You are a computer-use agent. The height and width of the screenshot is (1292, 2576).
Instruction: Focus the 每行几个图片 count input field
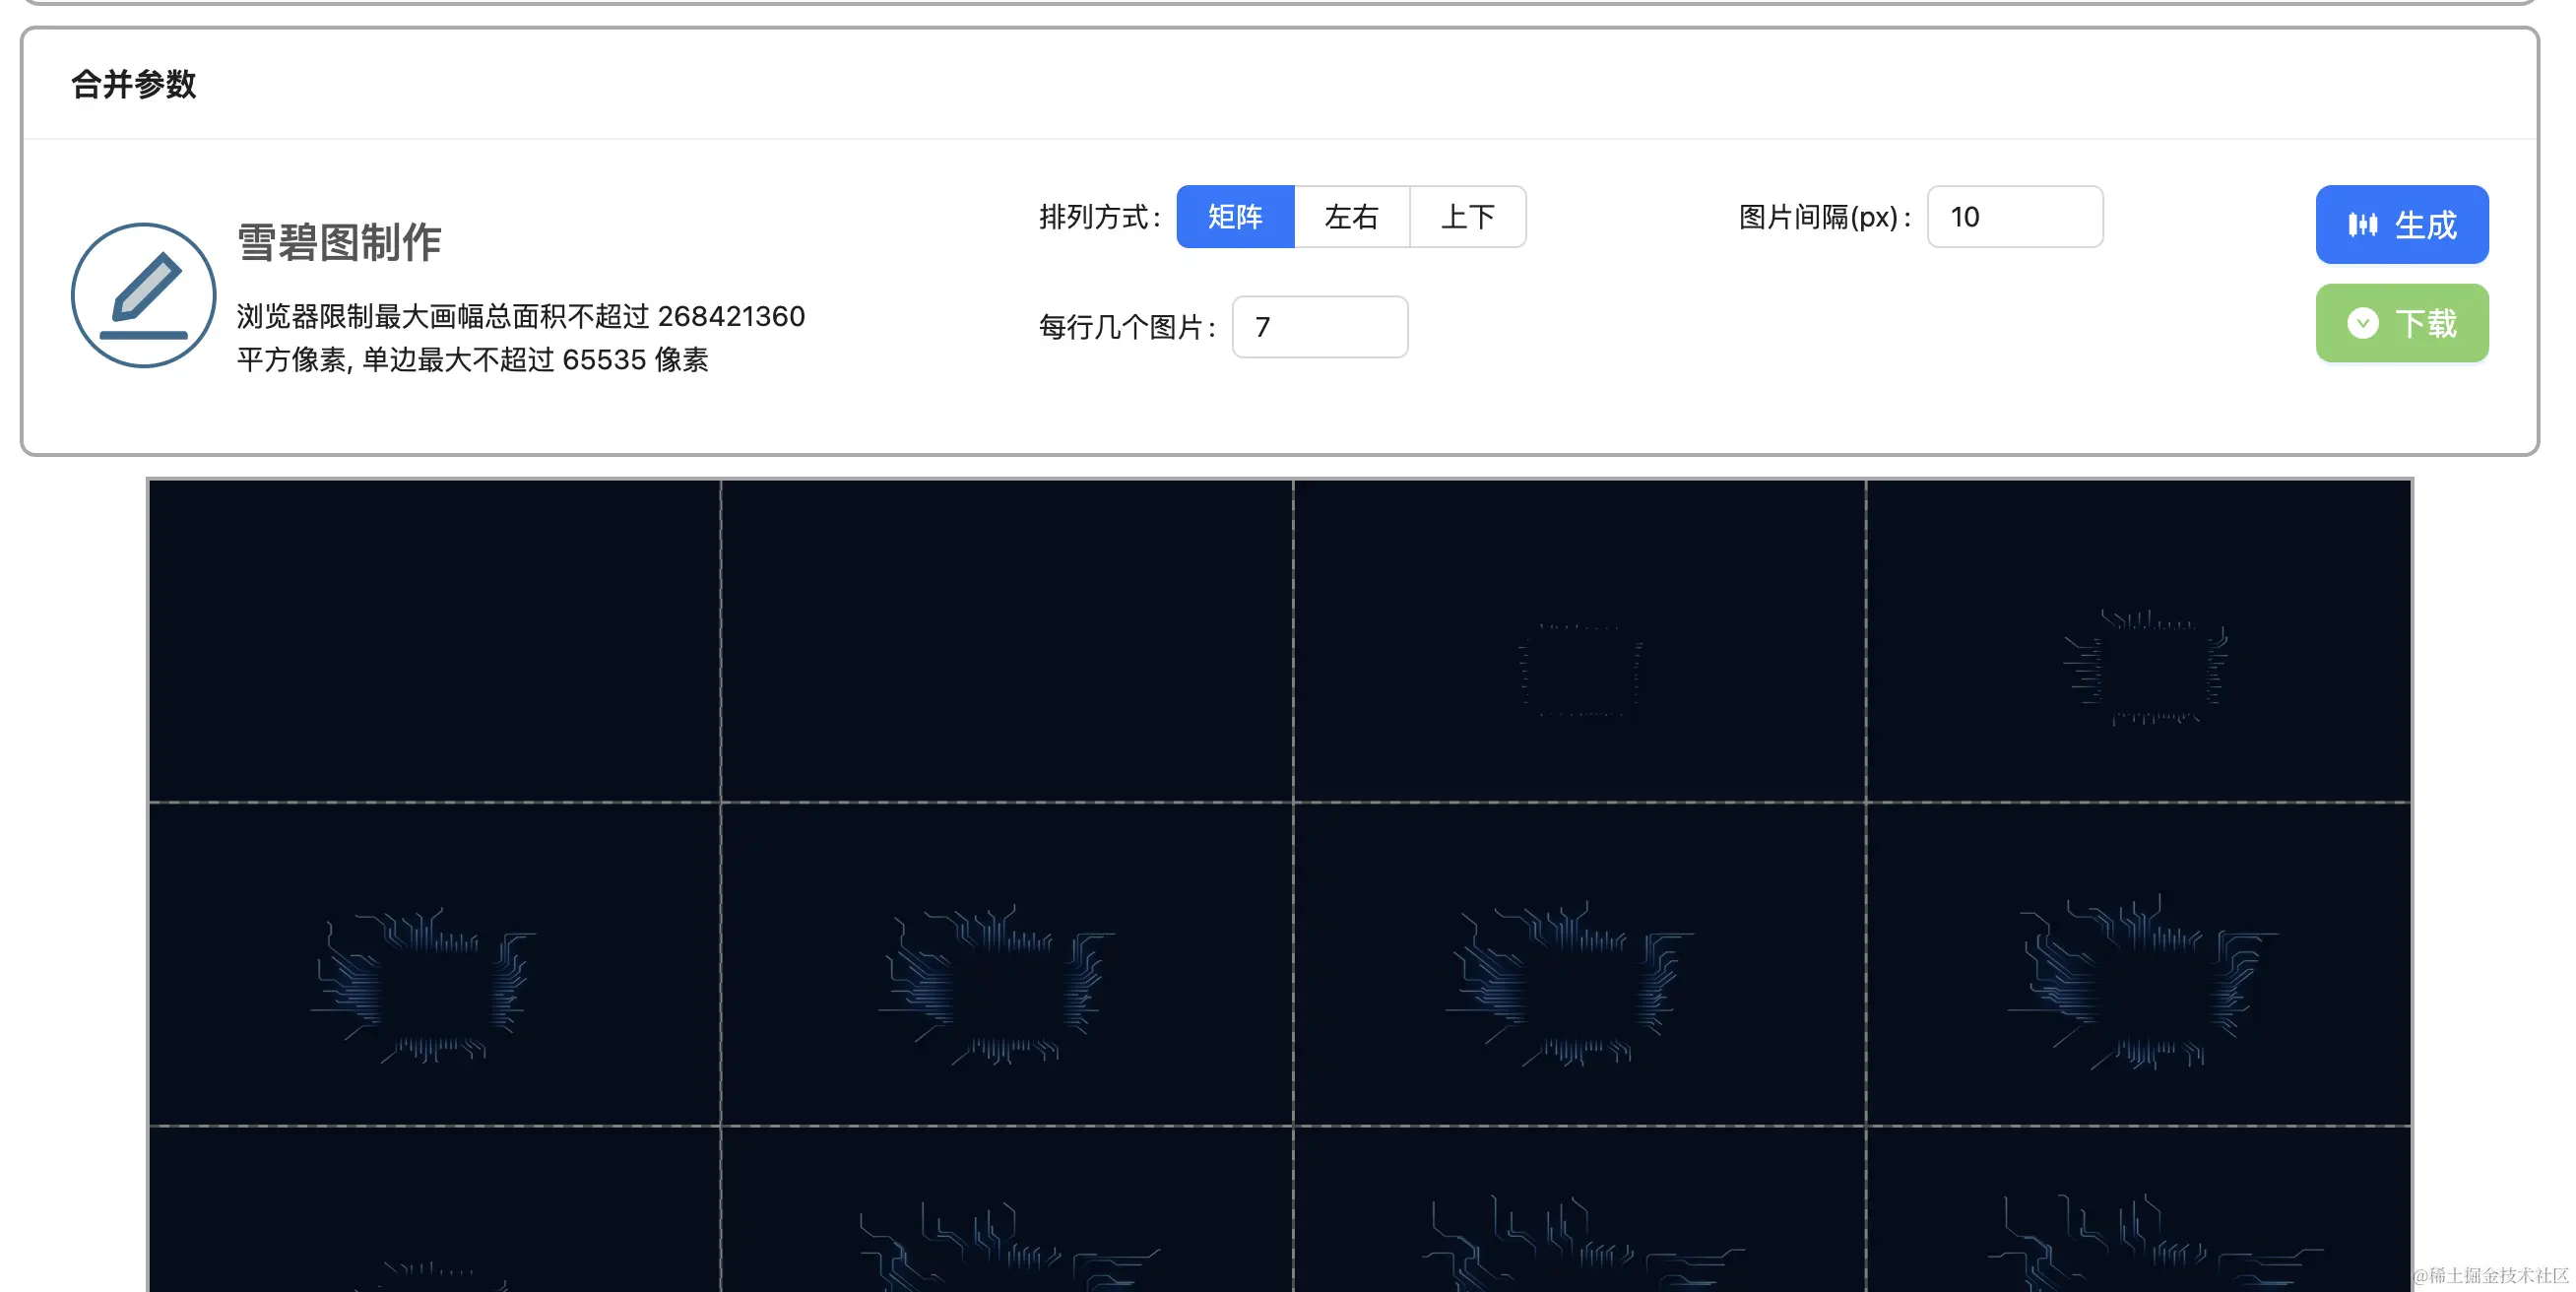point(1319,326)
